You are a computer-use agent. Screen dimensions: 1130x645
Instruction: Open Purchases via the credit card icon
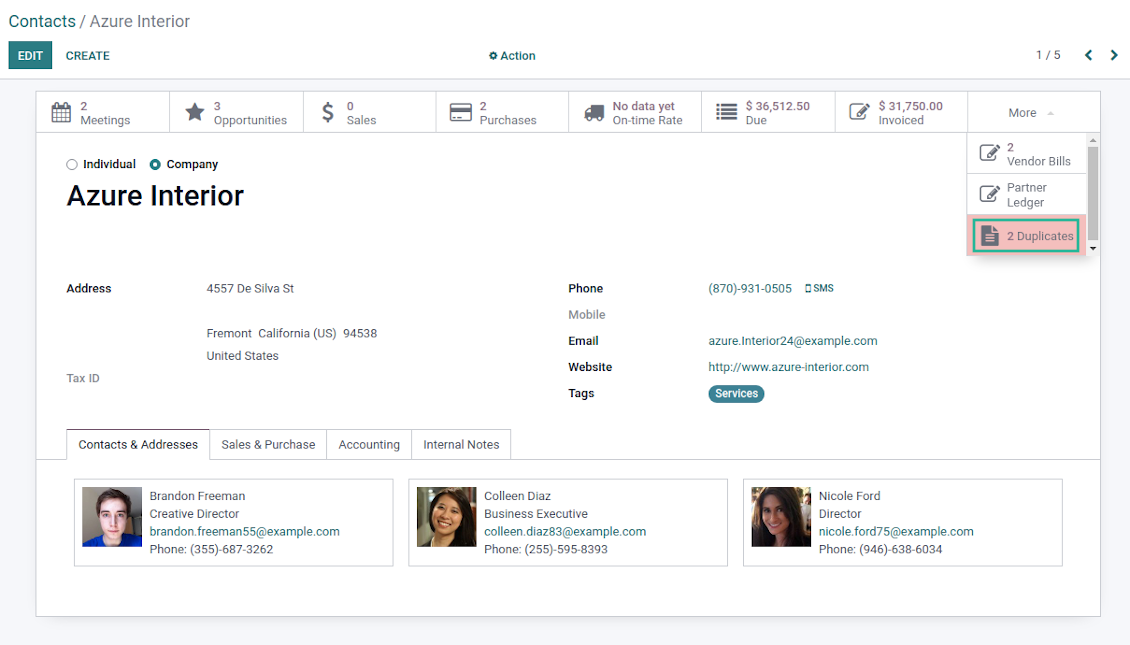[x=460, y=113]
